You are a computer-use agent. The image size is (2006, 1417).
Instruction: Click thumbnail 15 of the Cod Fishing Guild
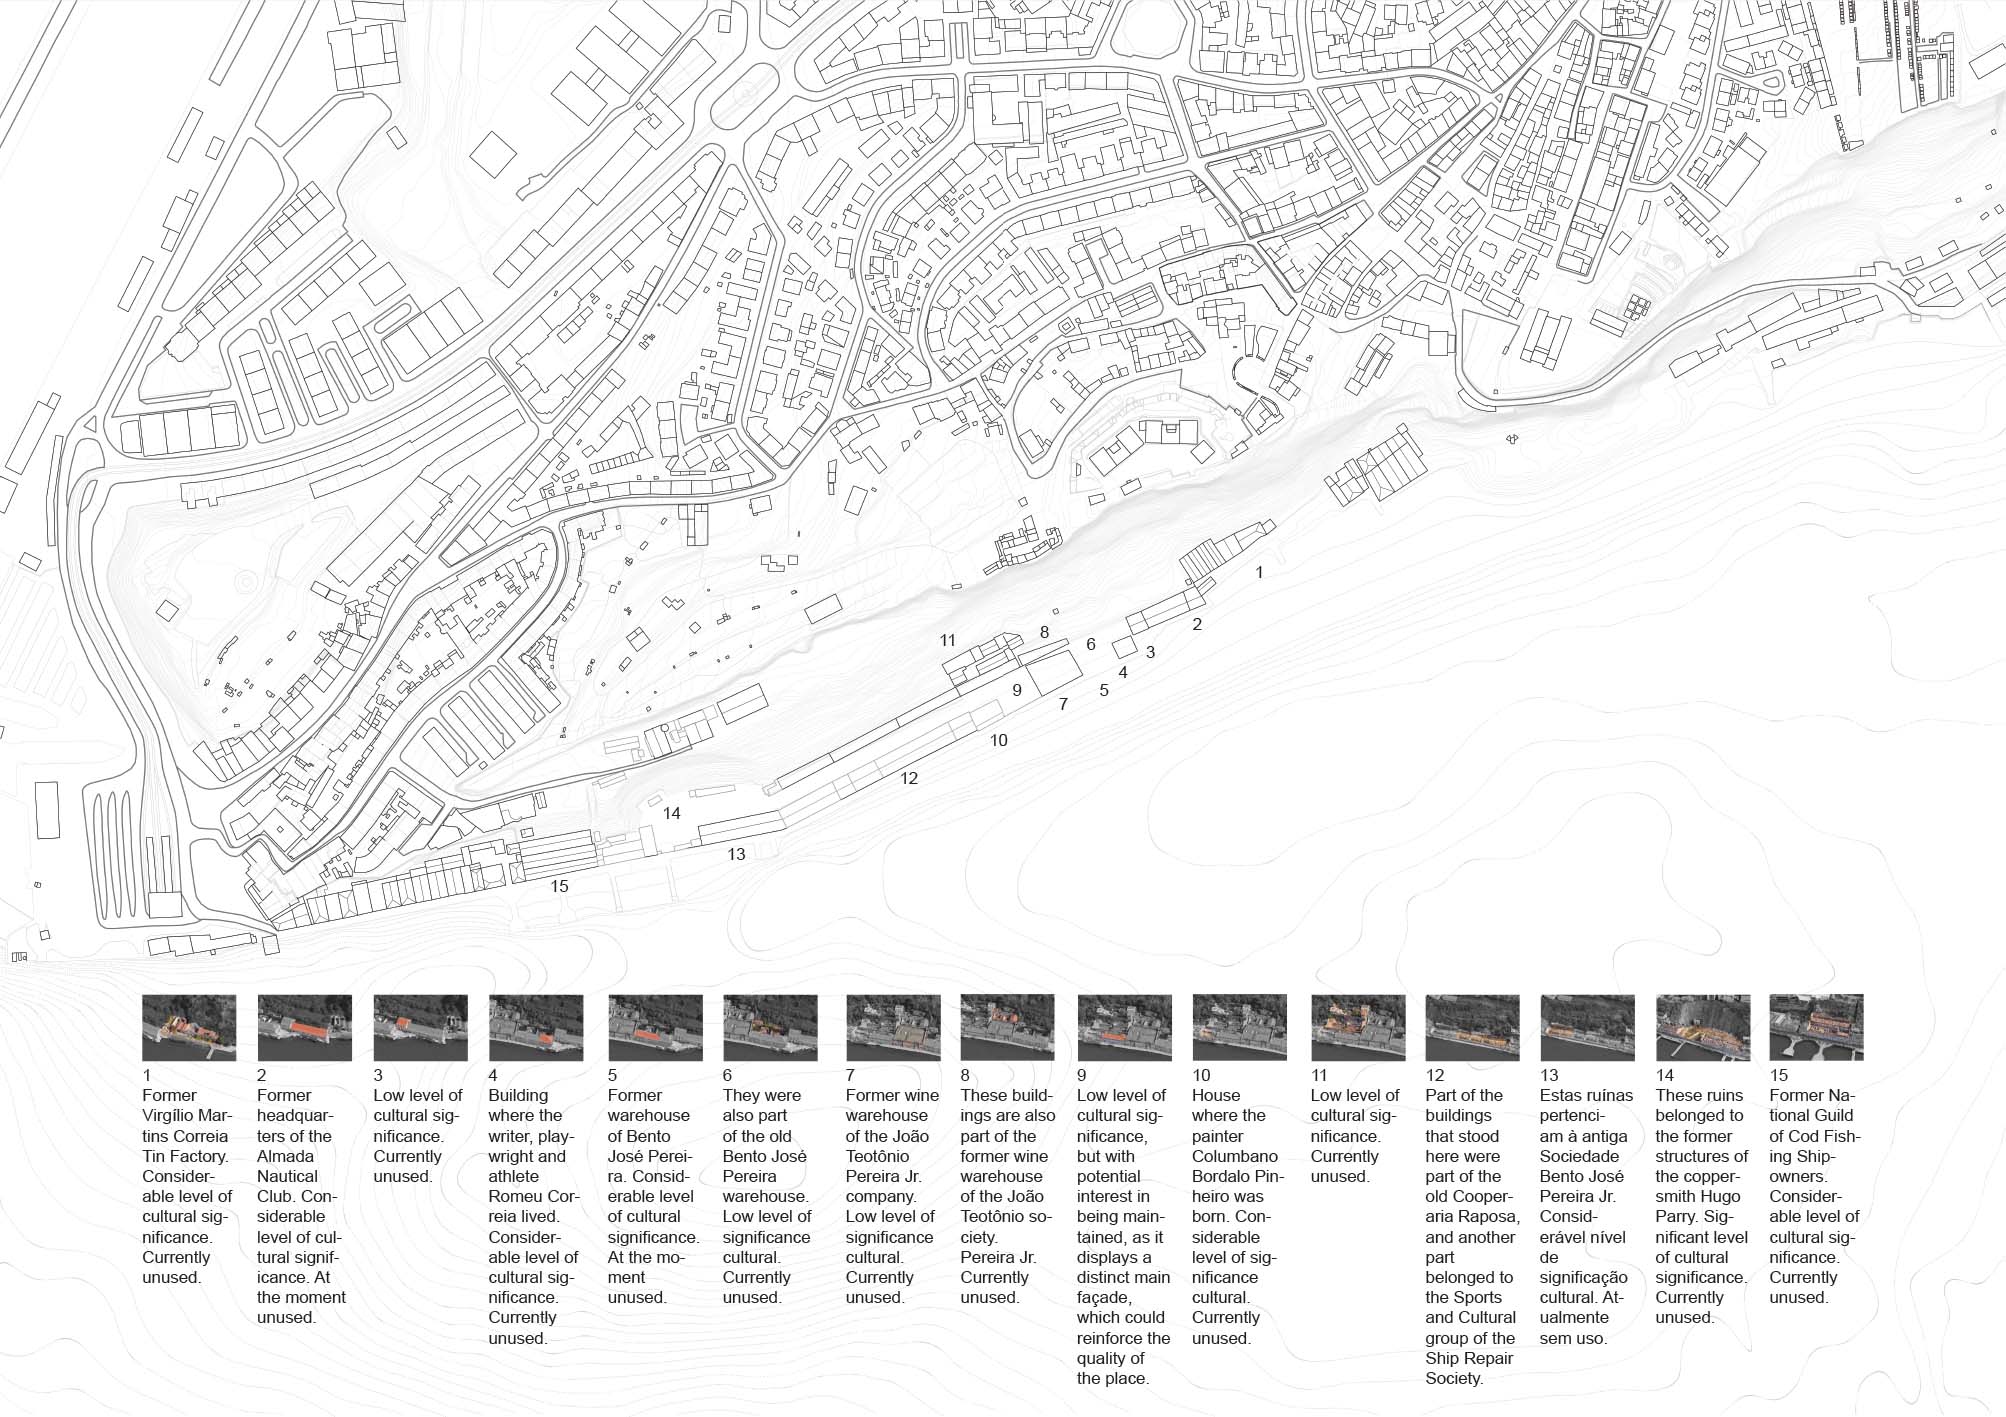tap(1816, 1027)
